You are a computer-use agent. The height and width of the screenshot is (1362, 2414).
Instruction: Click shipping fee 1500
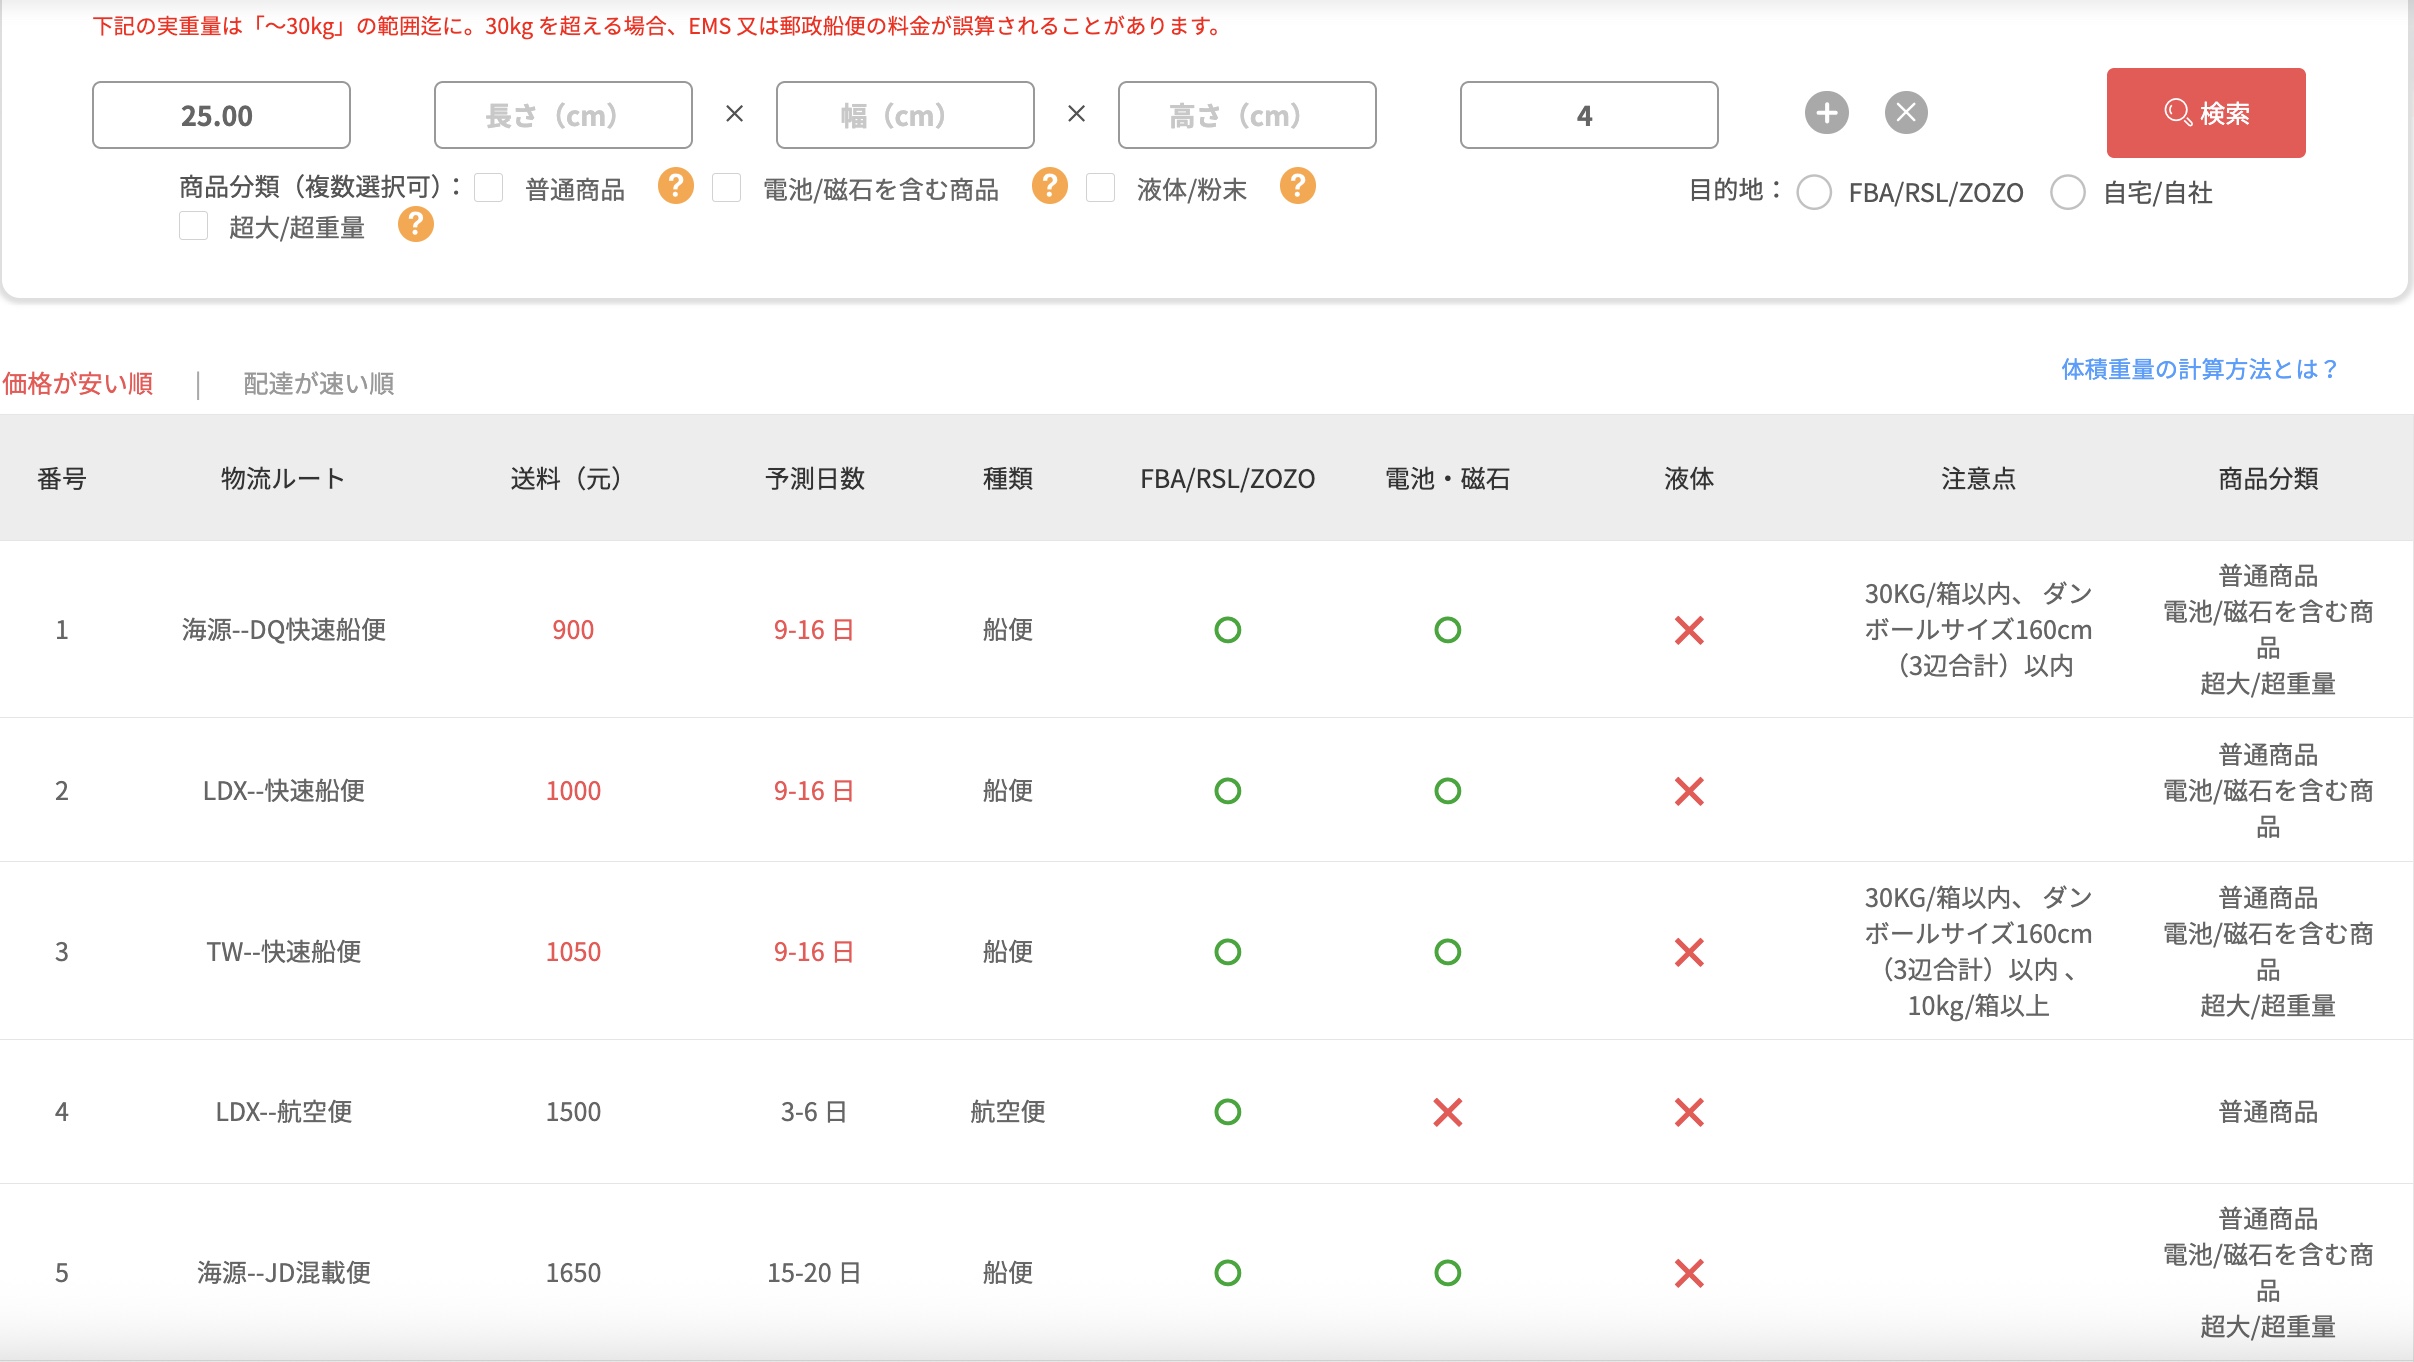point(573,1112)
